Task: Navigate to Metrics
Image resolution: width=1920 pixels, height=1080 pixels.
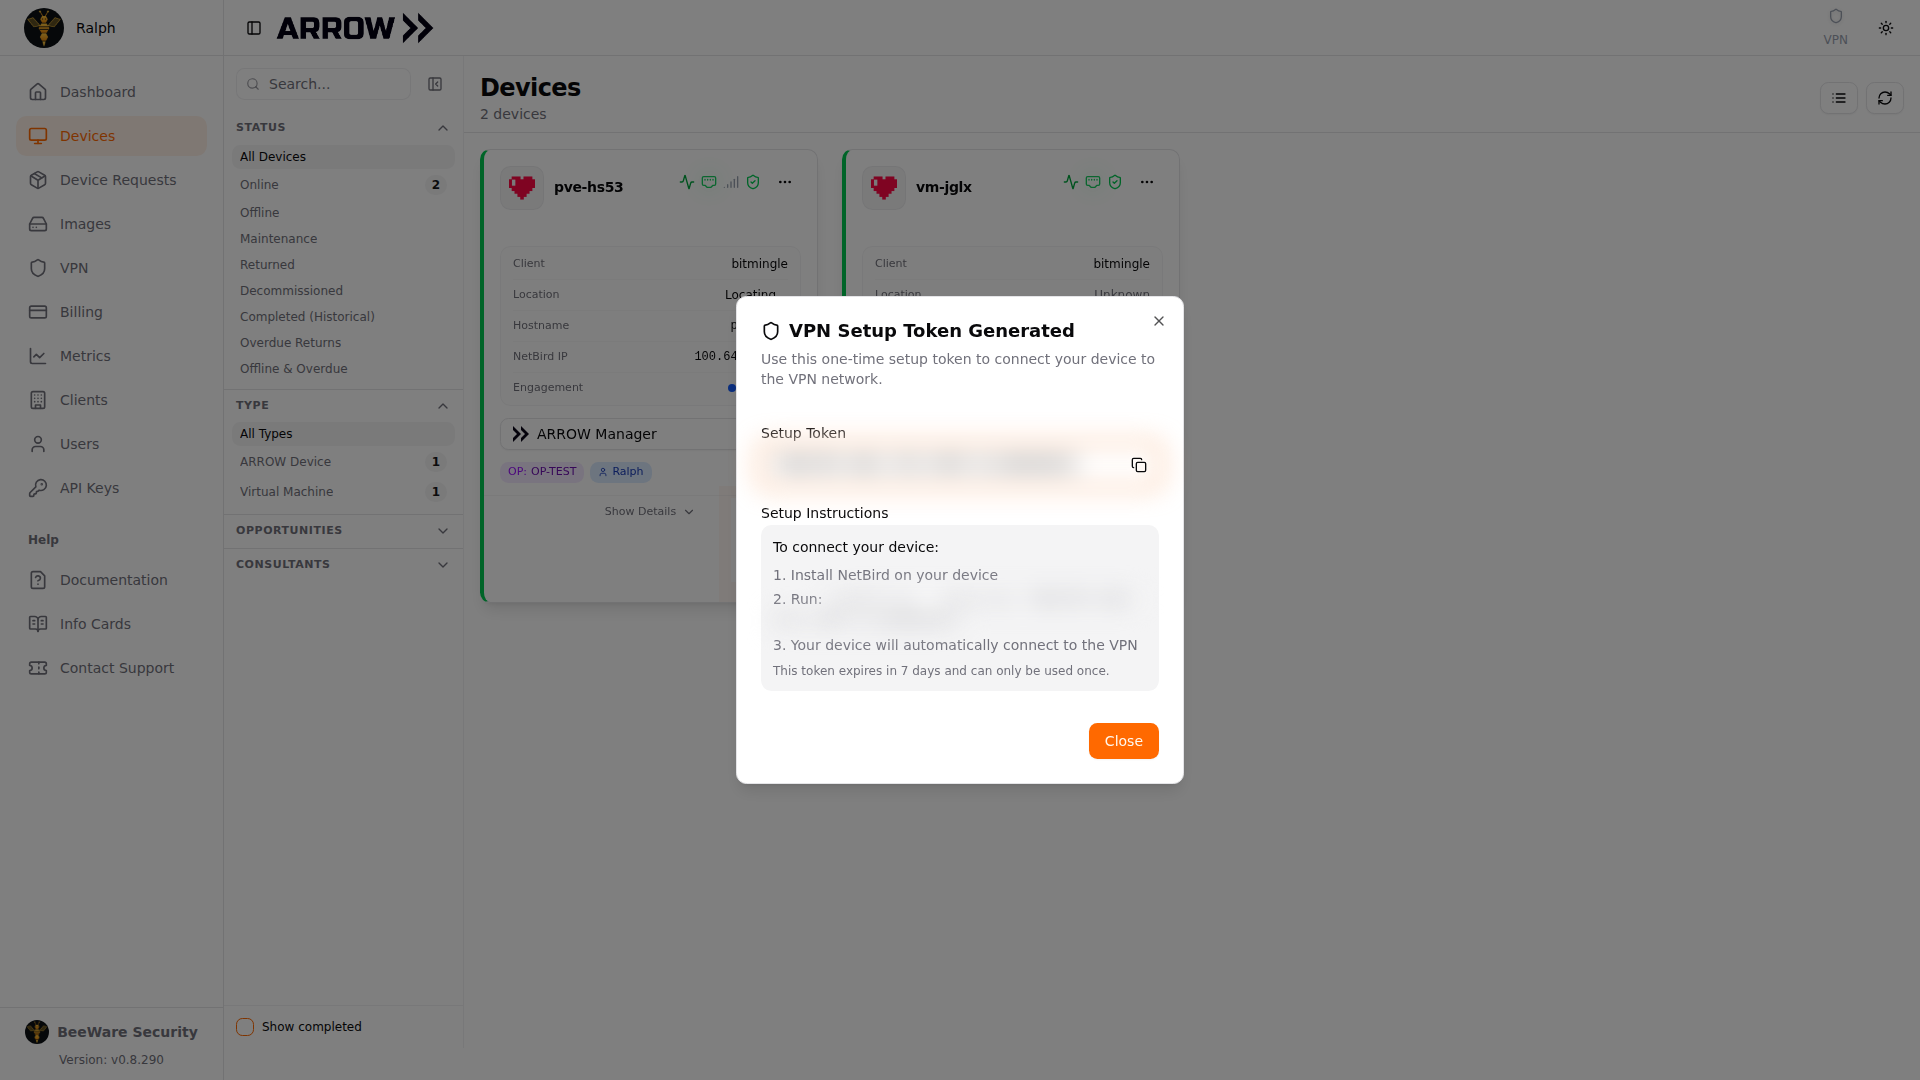Action: pos(111,356)
